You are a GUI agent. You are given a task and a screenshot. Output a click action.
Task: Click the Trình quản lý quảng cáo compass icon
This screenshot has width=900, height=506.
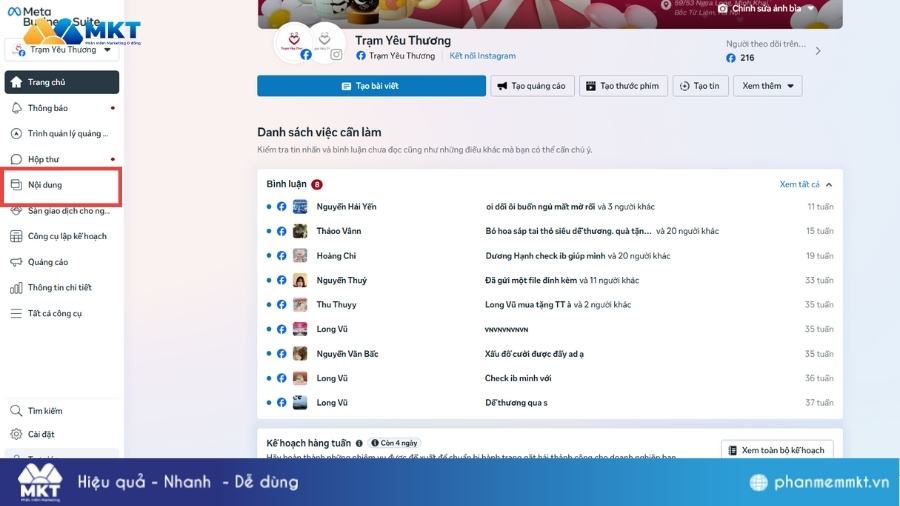pos(16,134)
